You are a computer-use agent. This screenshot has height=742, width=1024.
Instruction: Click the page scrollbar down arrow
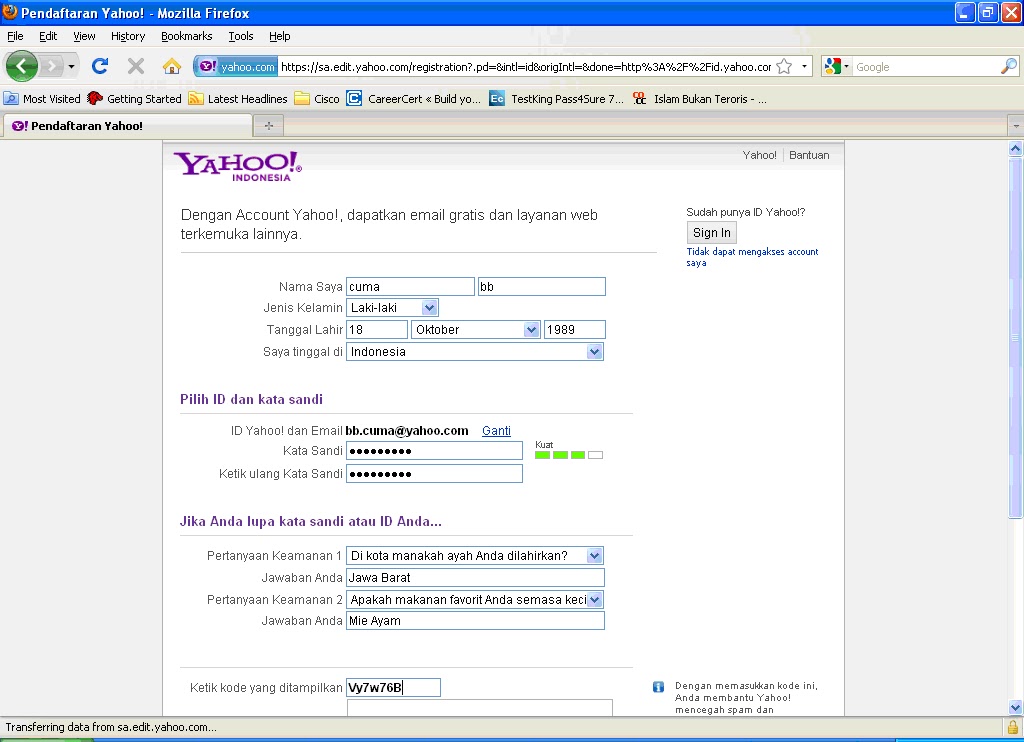1016,707
